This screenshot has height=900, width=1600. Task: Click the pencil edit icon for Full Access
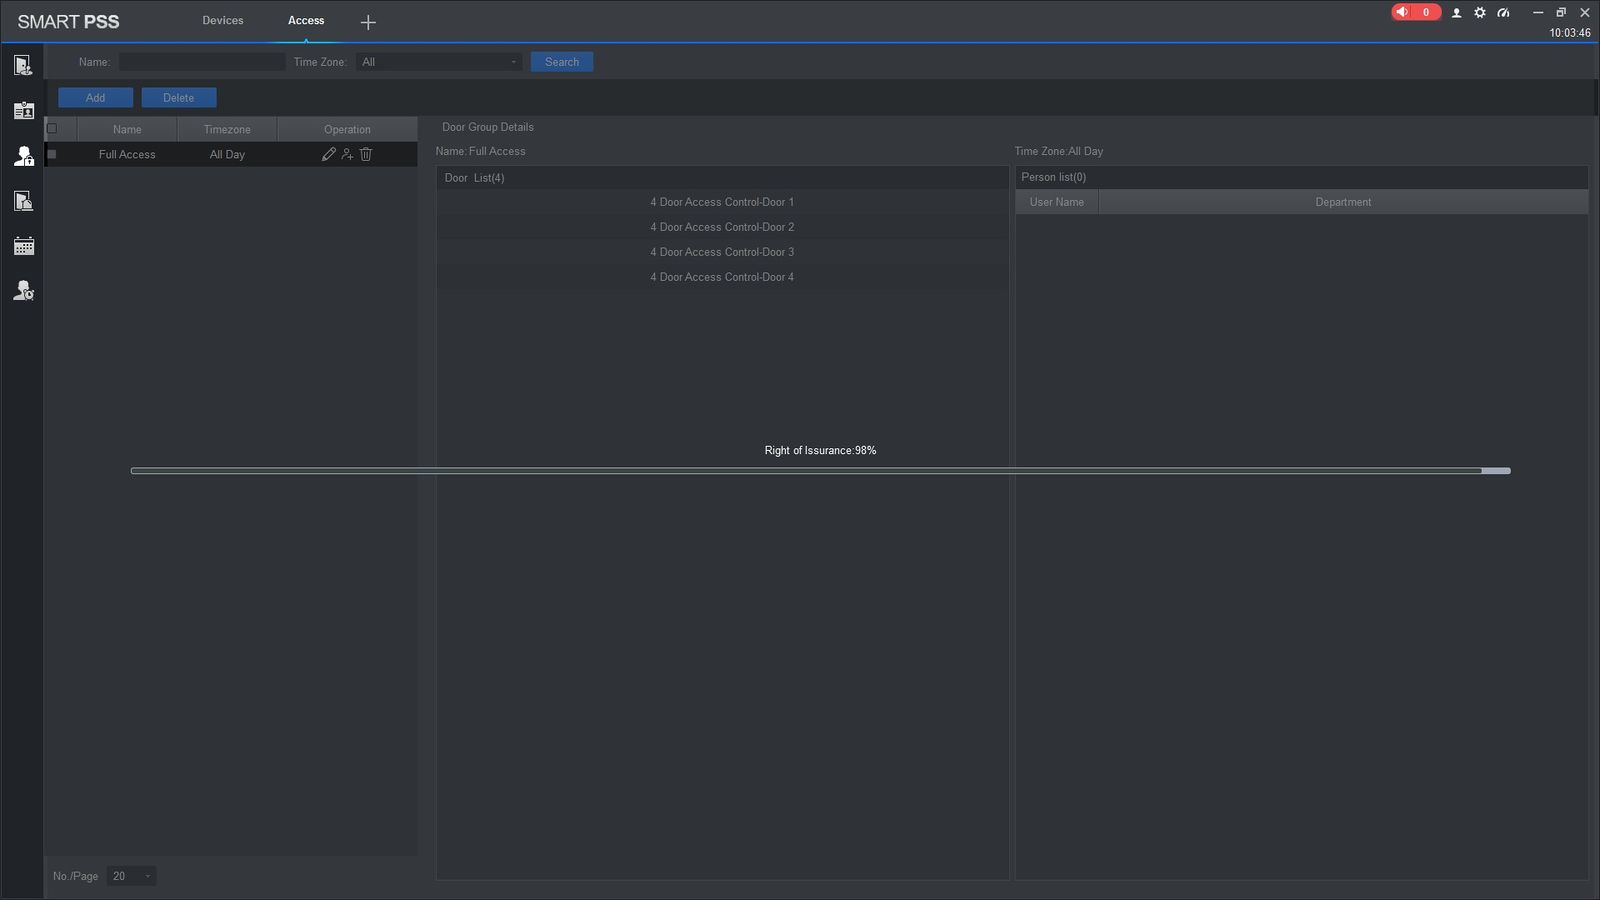click(x=328, y=154)
